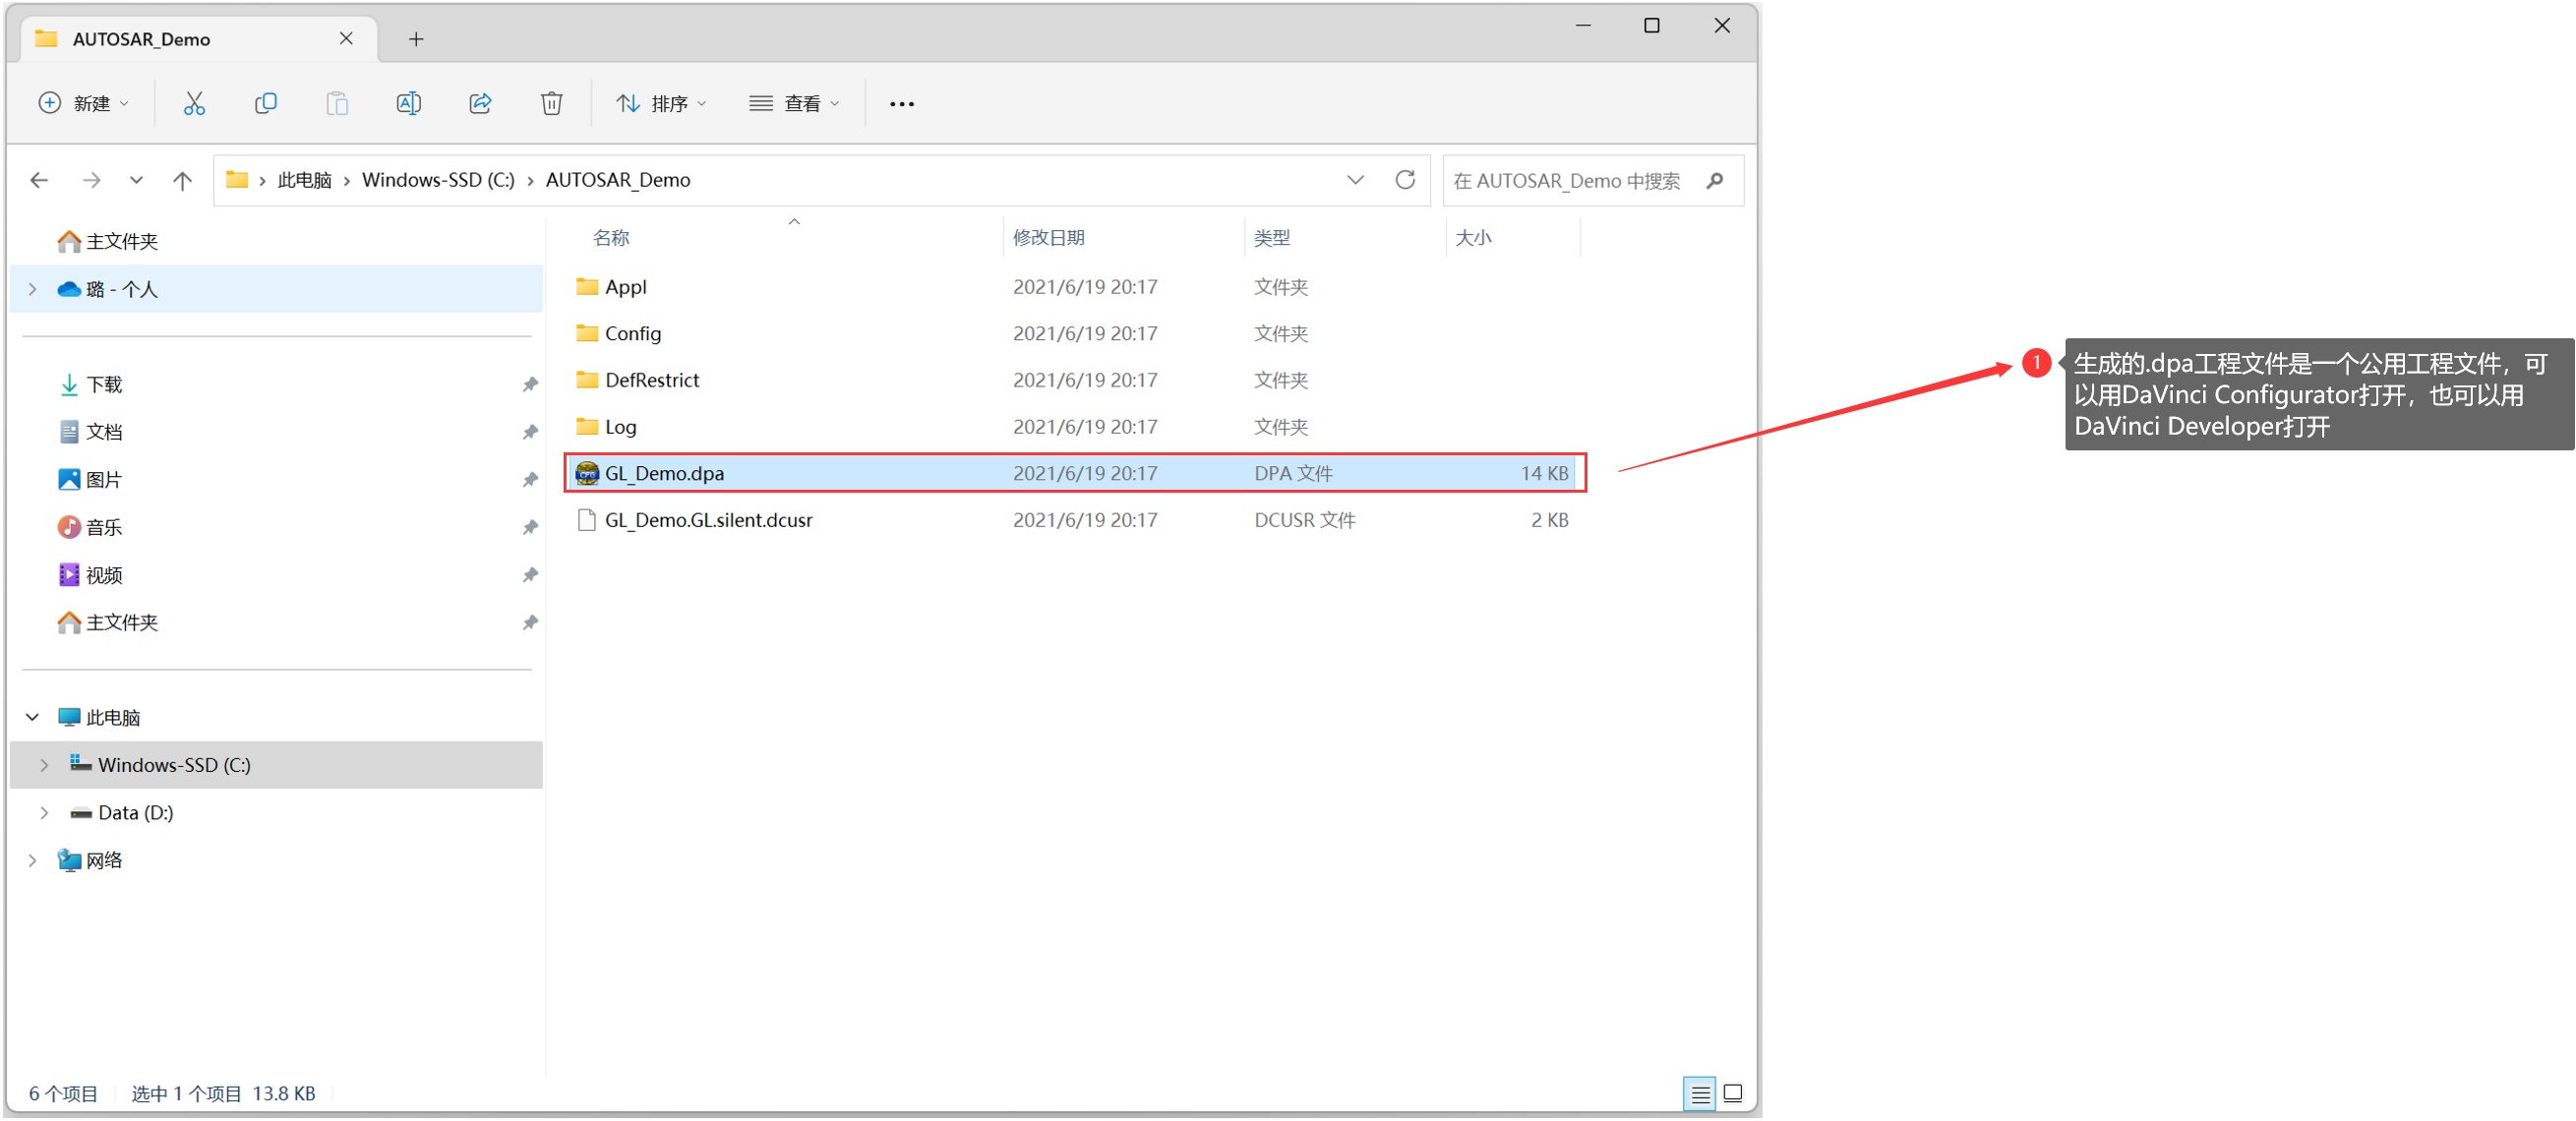Open the 排序 sort dropdown
Screen dimensions: 2576x1121
tap(661, 103)
